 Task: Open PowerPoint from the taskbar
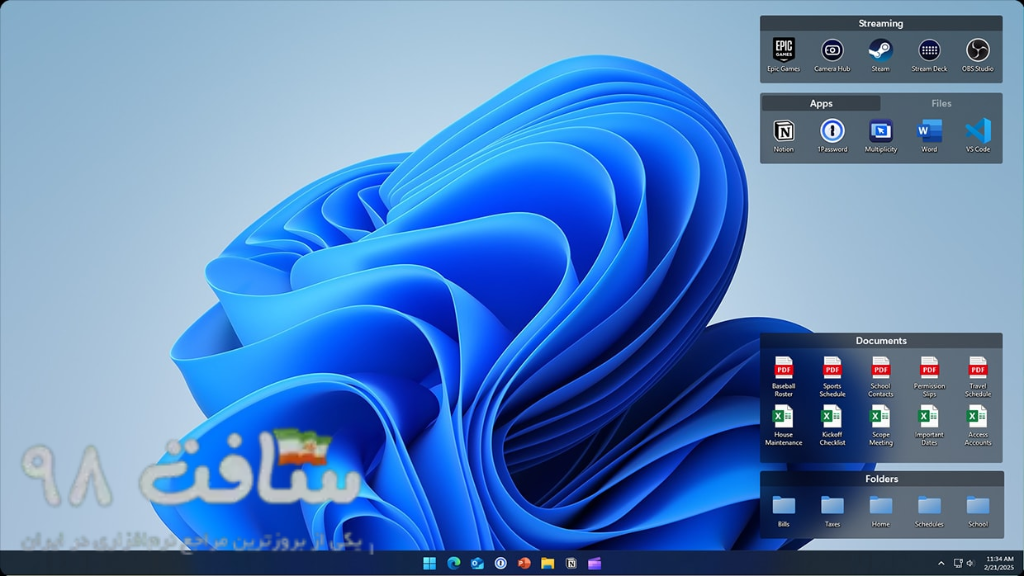coord(524,563)
